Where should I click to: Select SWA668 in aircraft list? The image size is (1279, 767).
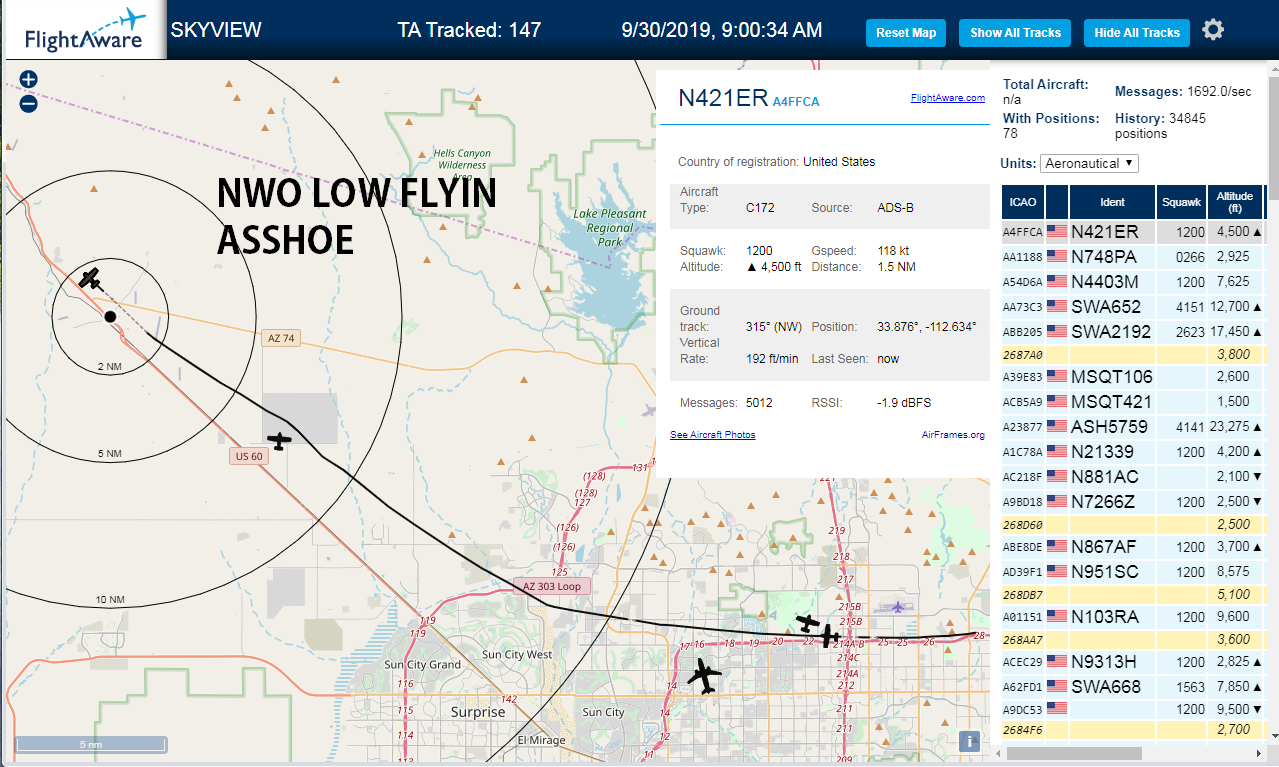tap(1134, 686)
